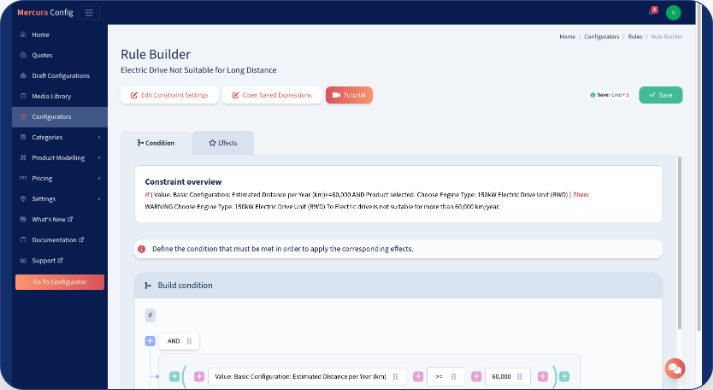The width and height of the screenshot is (713, 390).
Task: Switch to the Effects tab
Action: pyautogui.click(x=223, y=143)
